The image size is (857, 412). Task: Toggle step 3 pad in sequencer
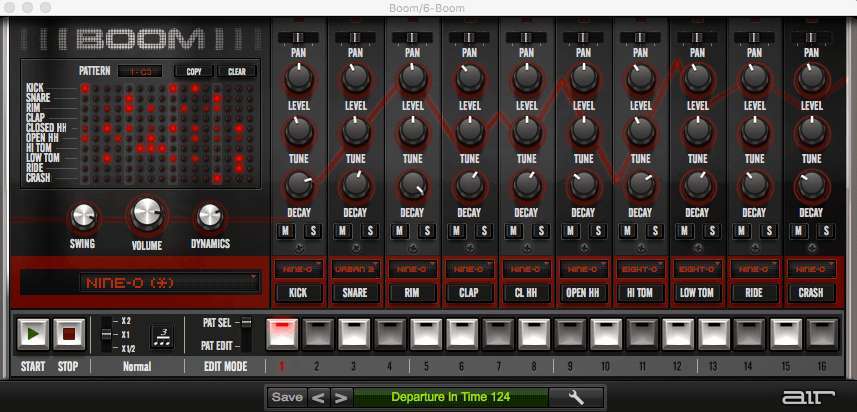[354, 333]
